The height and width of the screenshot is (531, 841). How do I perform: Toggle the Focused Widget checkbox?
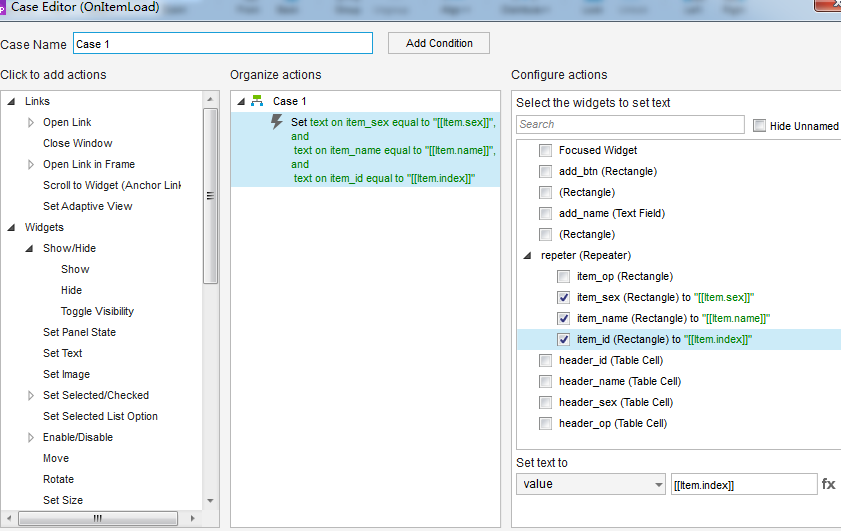click(545, 150)
